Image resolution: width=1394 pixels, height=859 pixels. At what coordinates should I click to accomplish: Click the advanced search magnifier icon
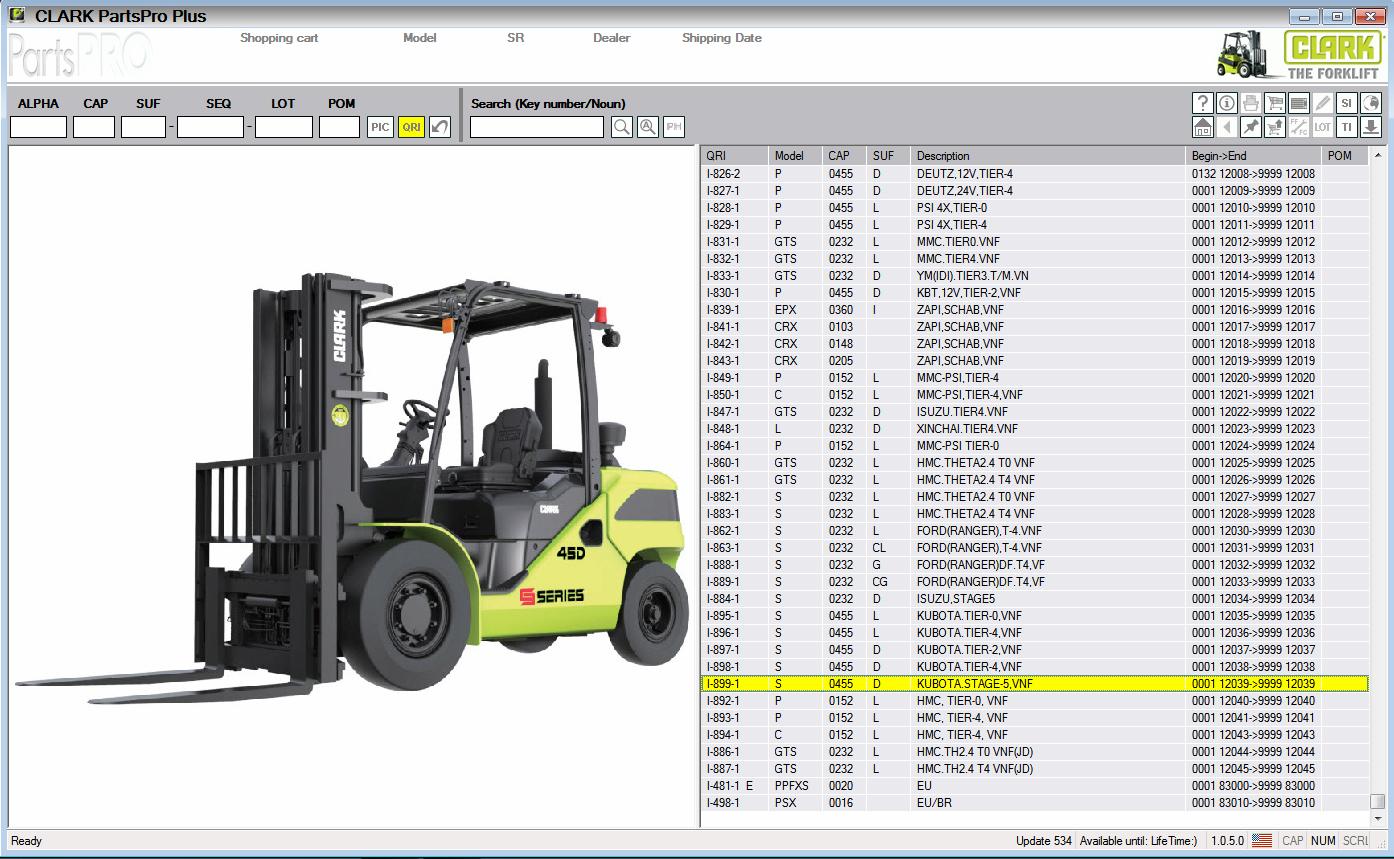pyautogui.click(x=648, y=127)
